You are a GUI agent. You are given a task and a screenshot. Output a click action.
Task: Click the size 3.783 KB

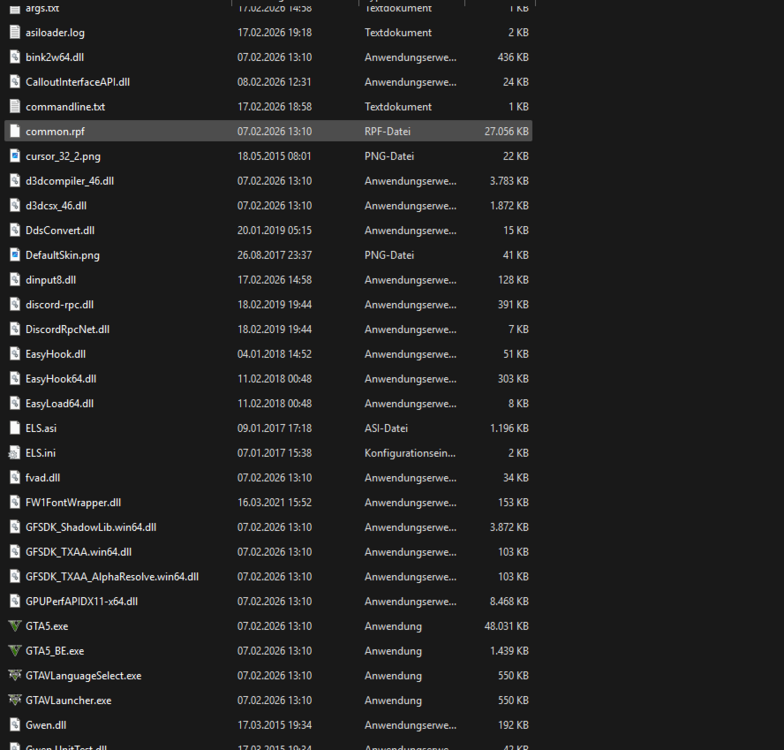509,181
